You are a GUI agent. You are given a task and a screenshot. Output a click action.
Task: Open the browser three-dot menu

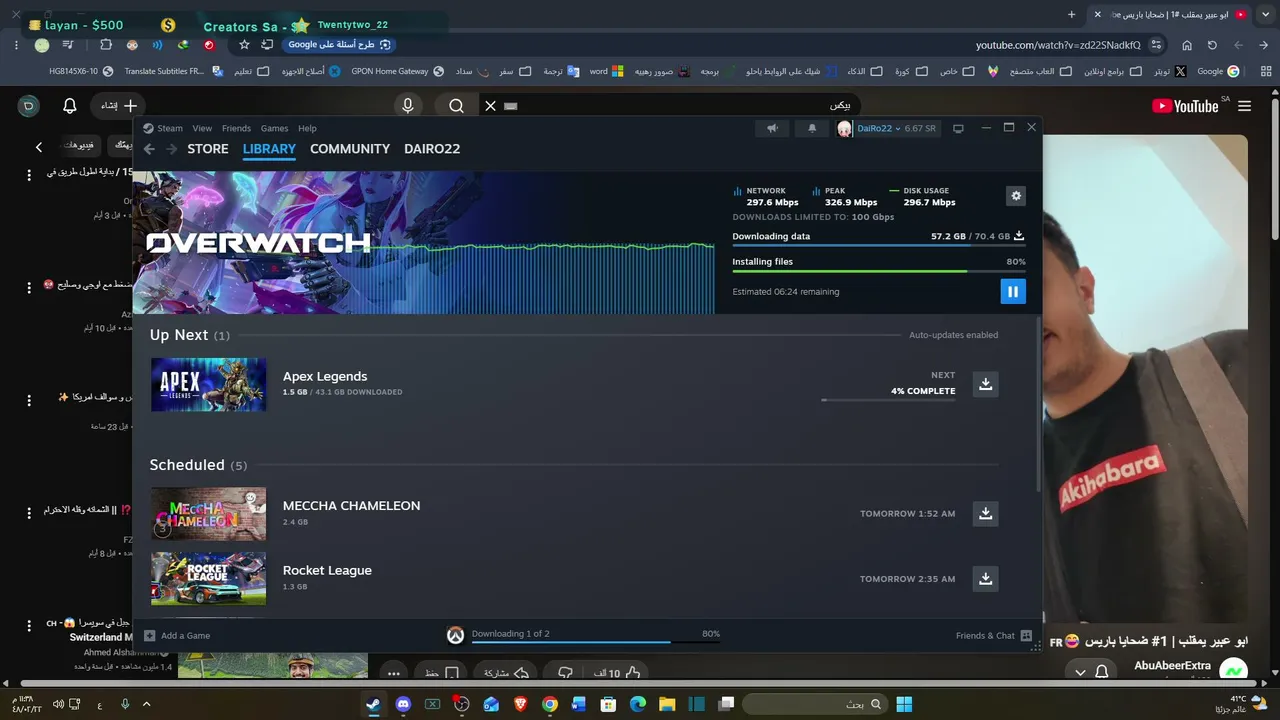(x=16, y=45)
